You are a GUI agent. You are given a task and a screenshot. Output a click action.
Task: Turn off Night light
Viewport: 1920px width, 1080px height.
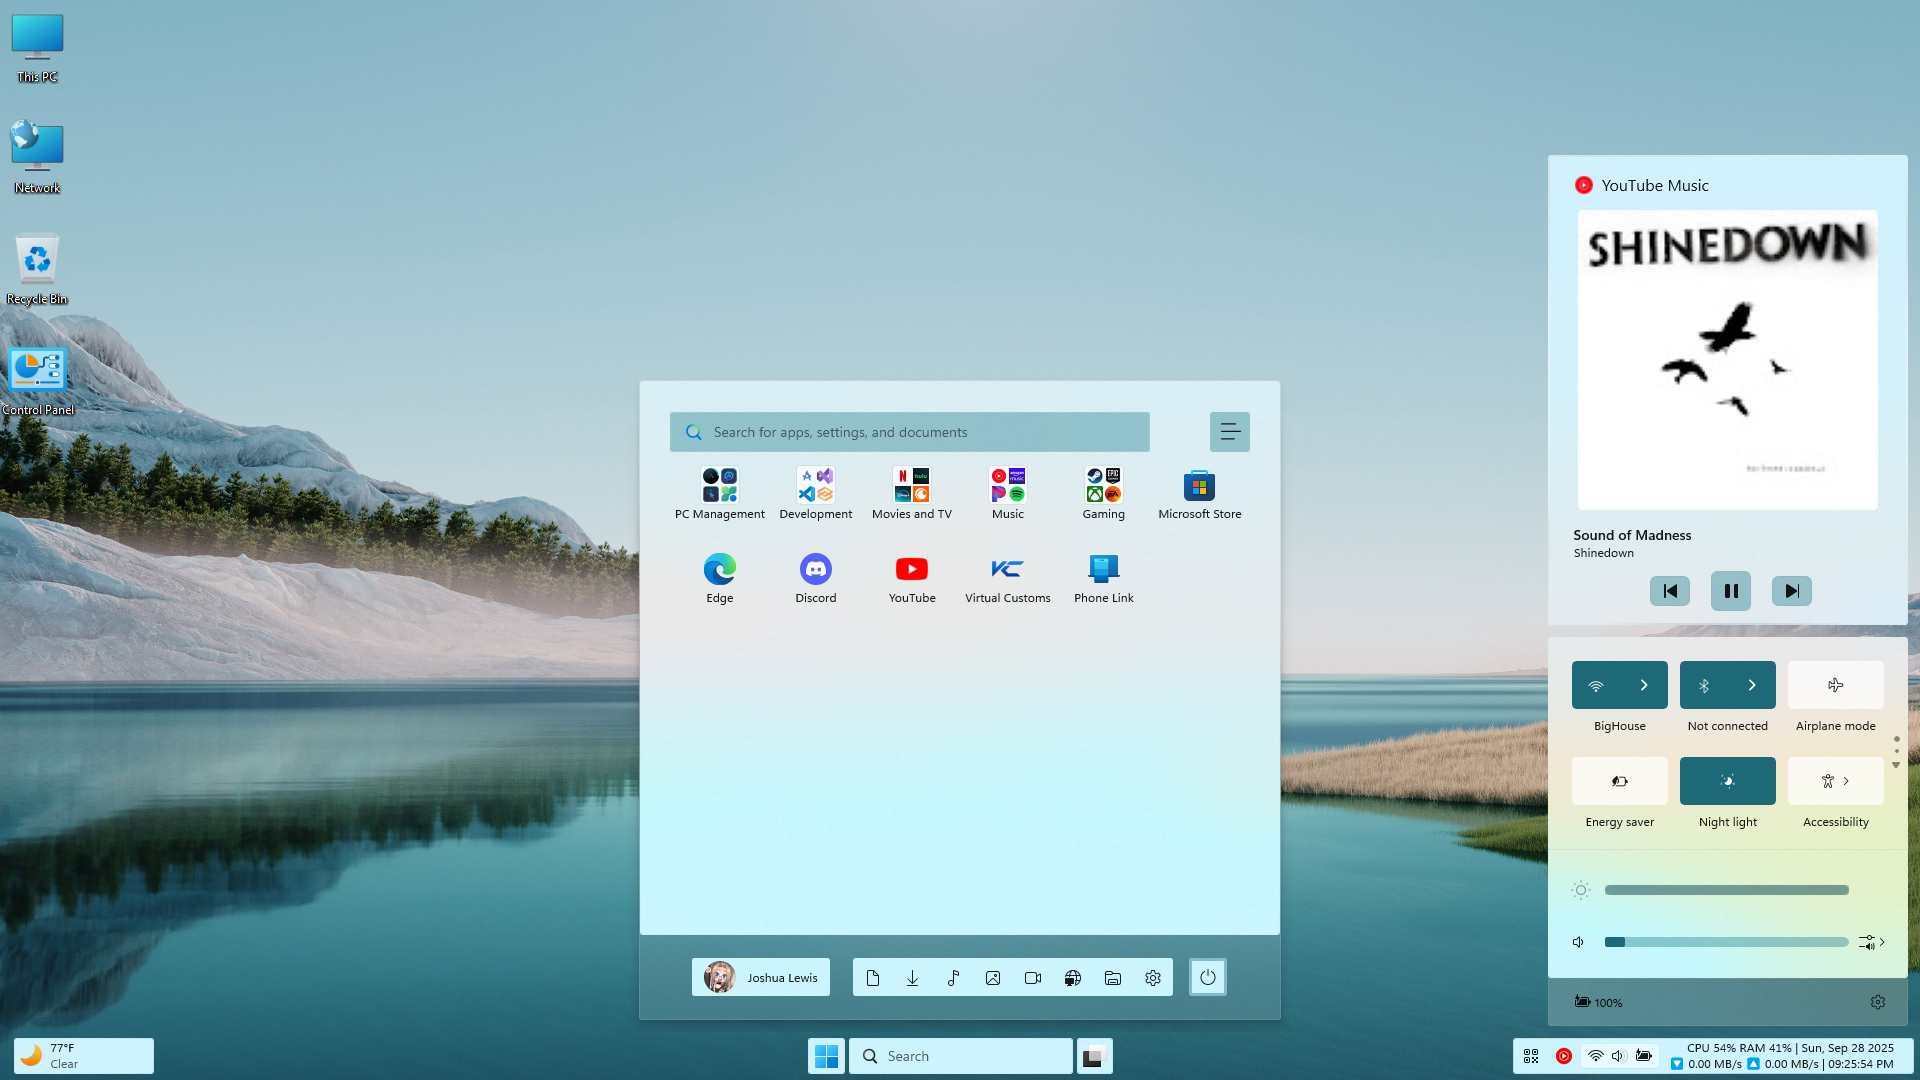pyautogui.click(x=1728, y=781)
